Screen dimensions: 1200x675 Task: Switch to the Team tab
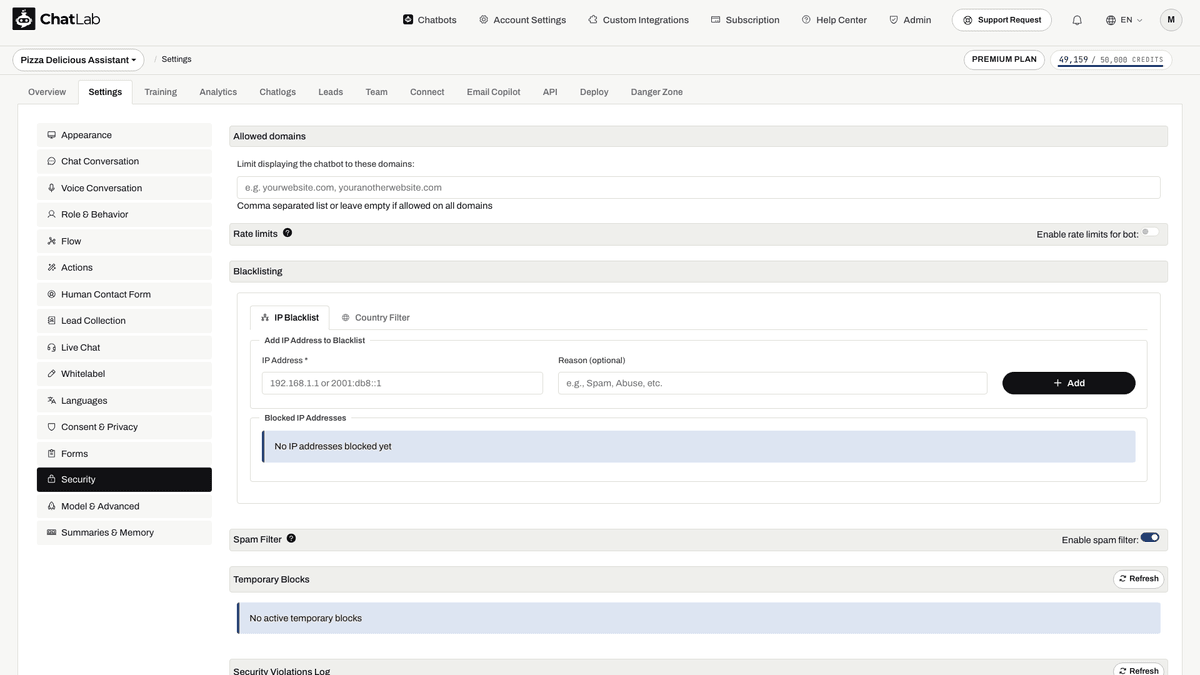click(376, 92)
